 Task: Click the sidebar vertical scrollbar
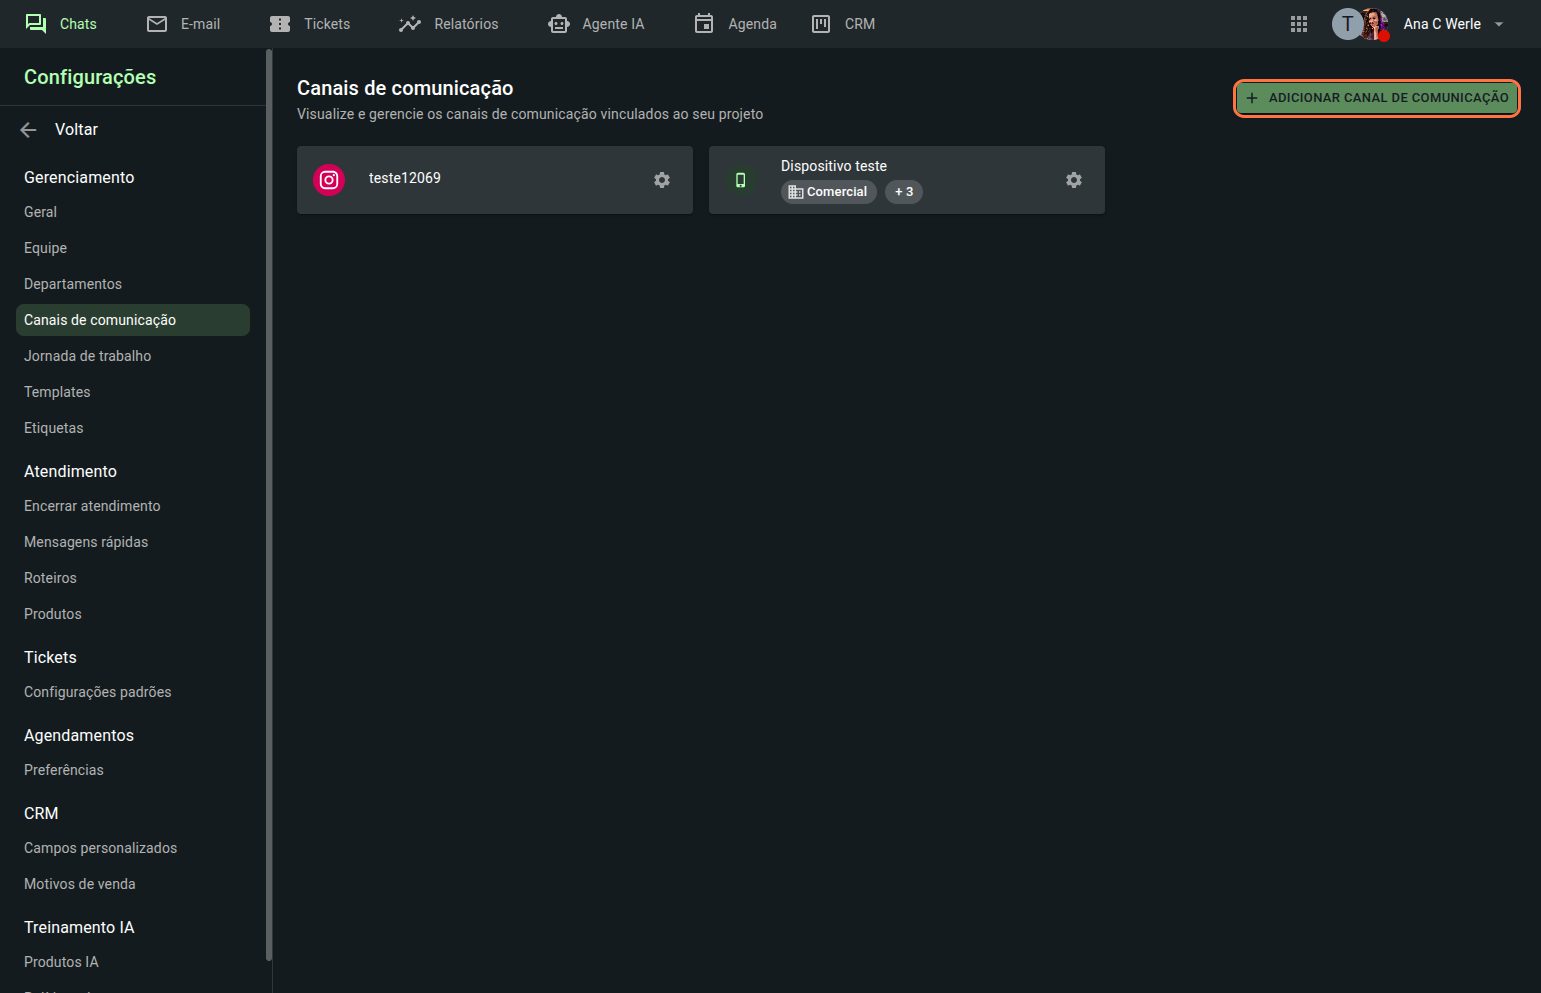pos(269,500)
